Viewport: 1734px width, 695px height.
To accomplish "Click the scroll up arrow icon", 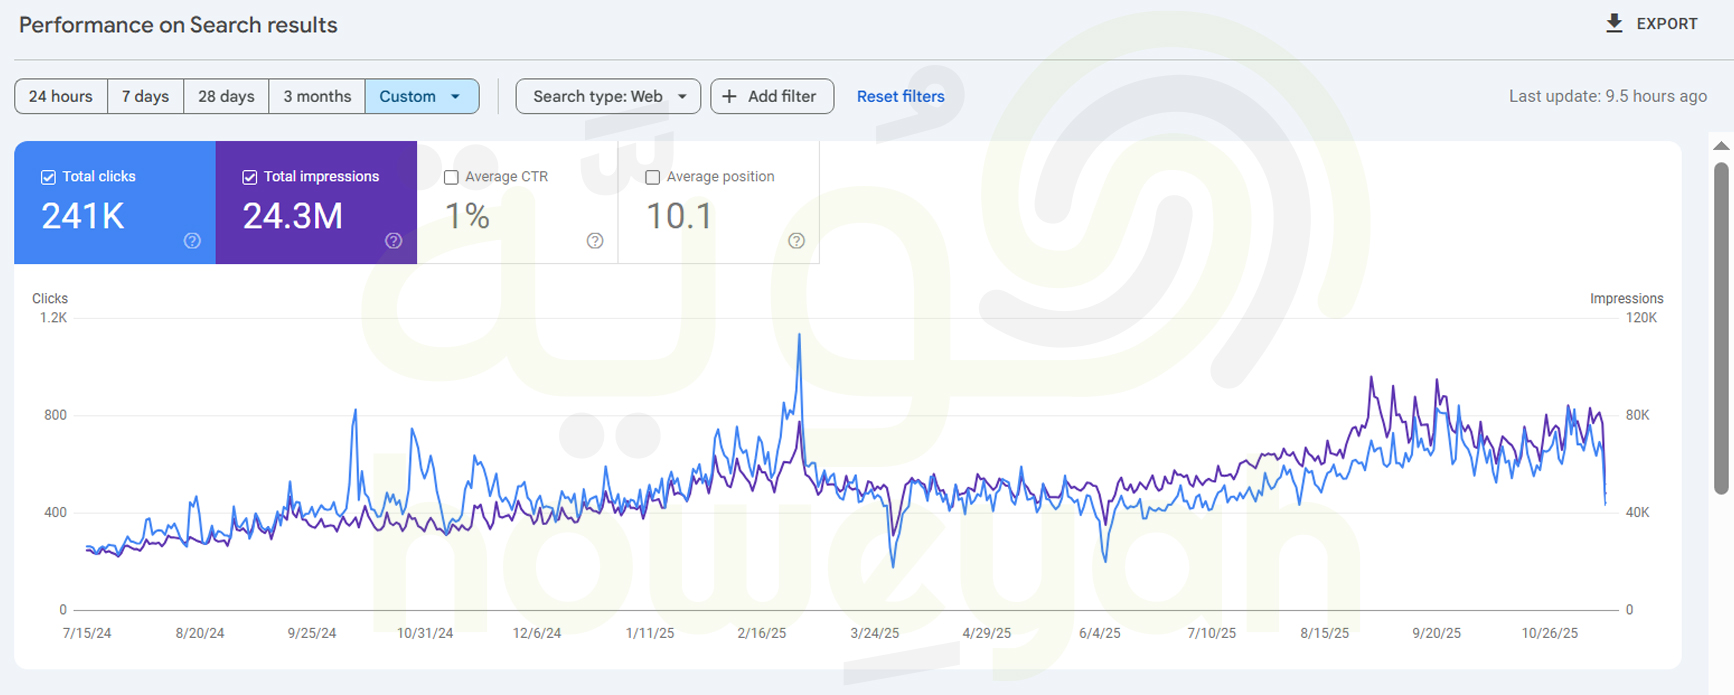I will click(x=1721, y=147).
